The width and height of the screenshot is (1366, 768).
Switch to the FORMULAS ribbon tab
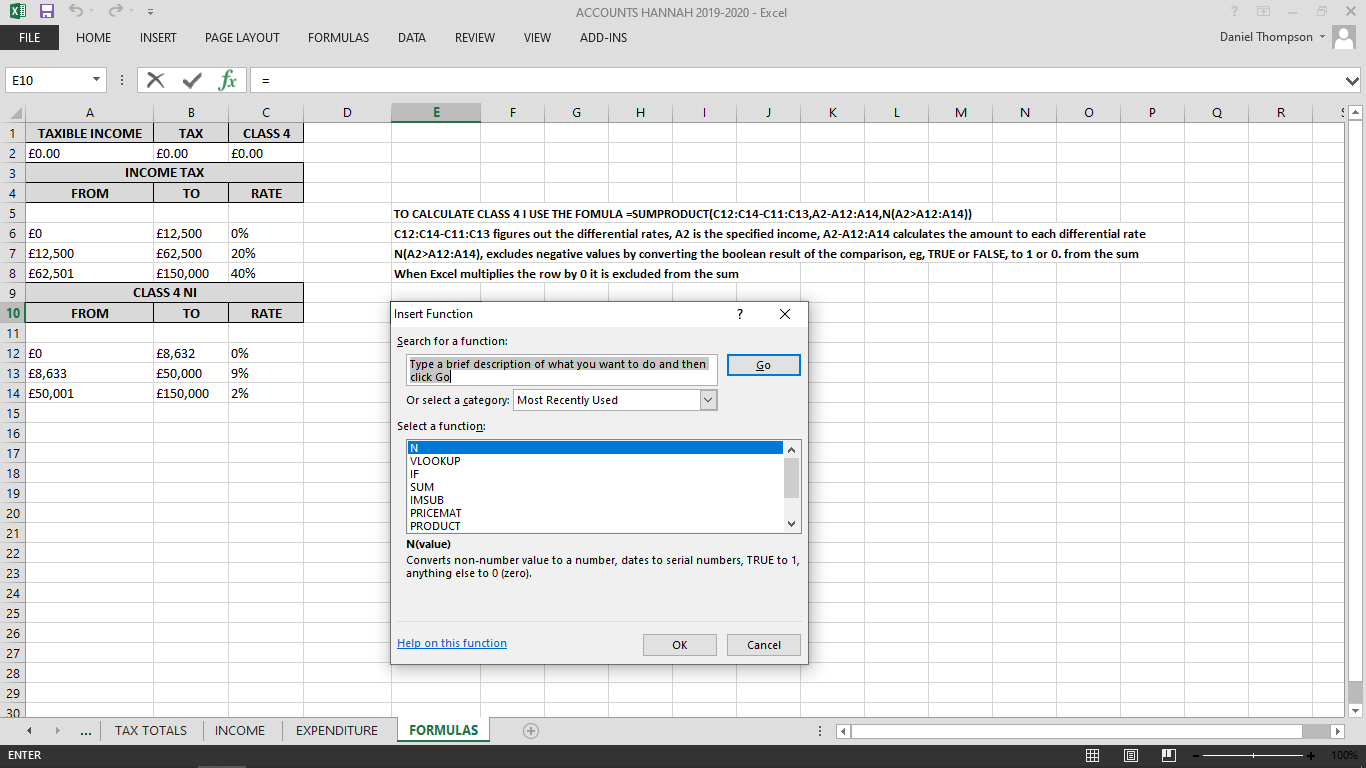(x=338, y=38)
